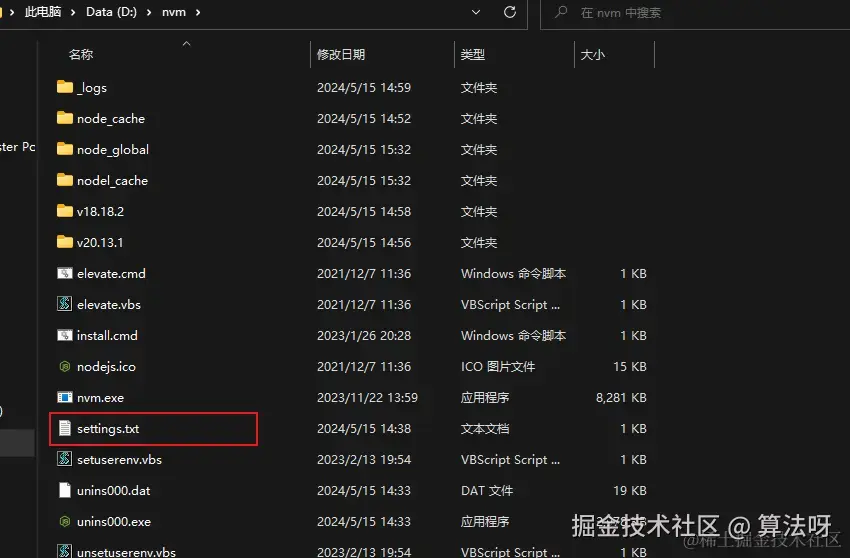
Task: Click the ICO 图片文件 type cell
Action: click(x=498, y=367)
